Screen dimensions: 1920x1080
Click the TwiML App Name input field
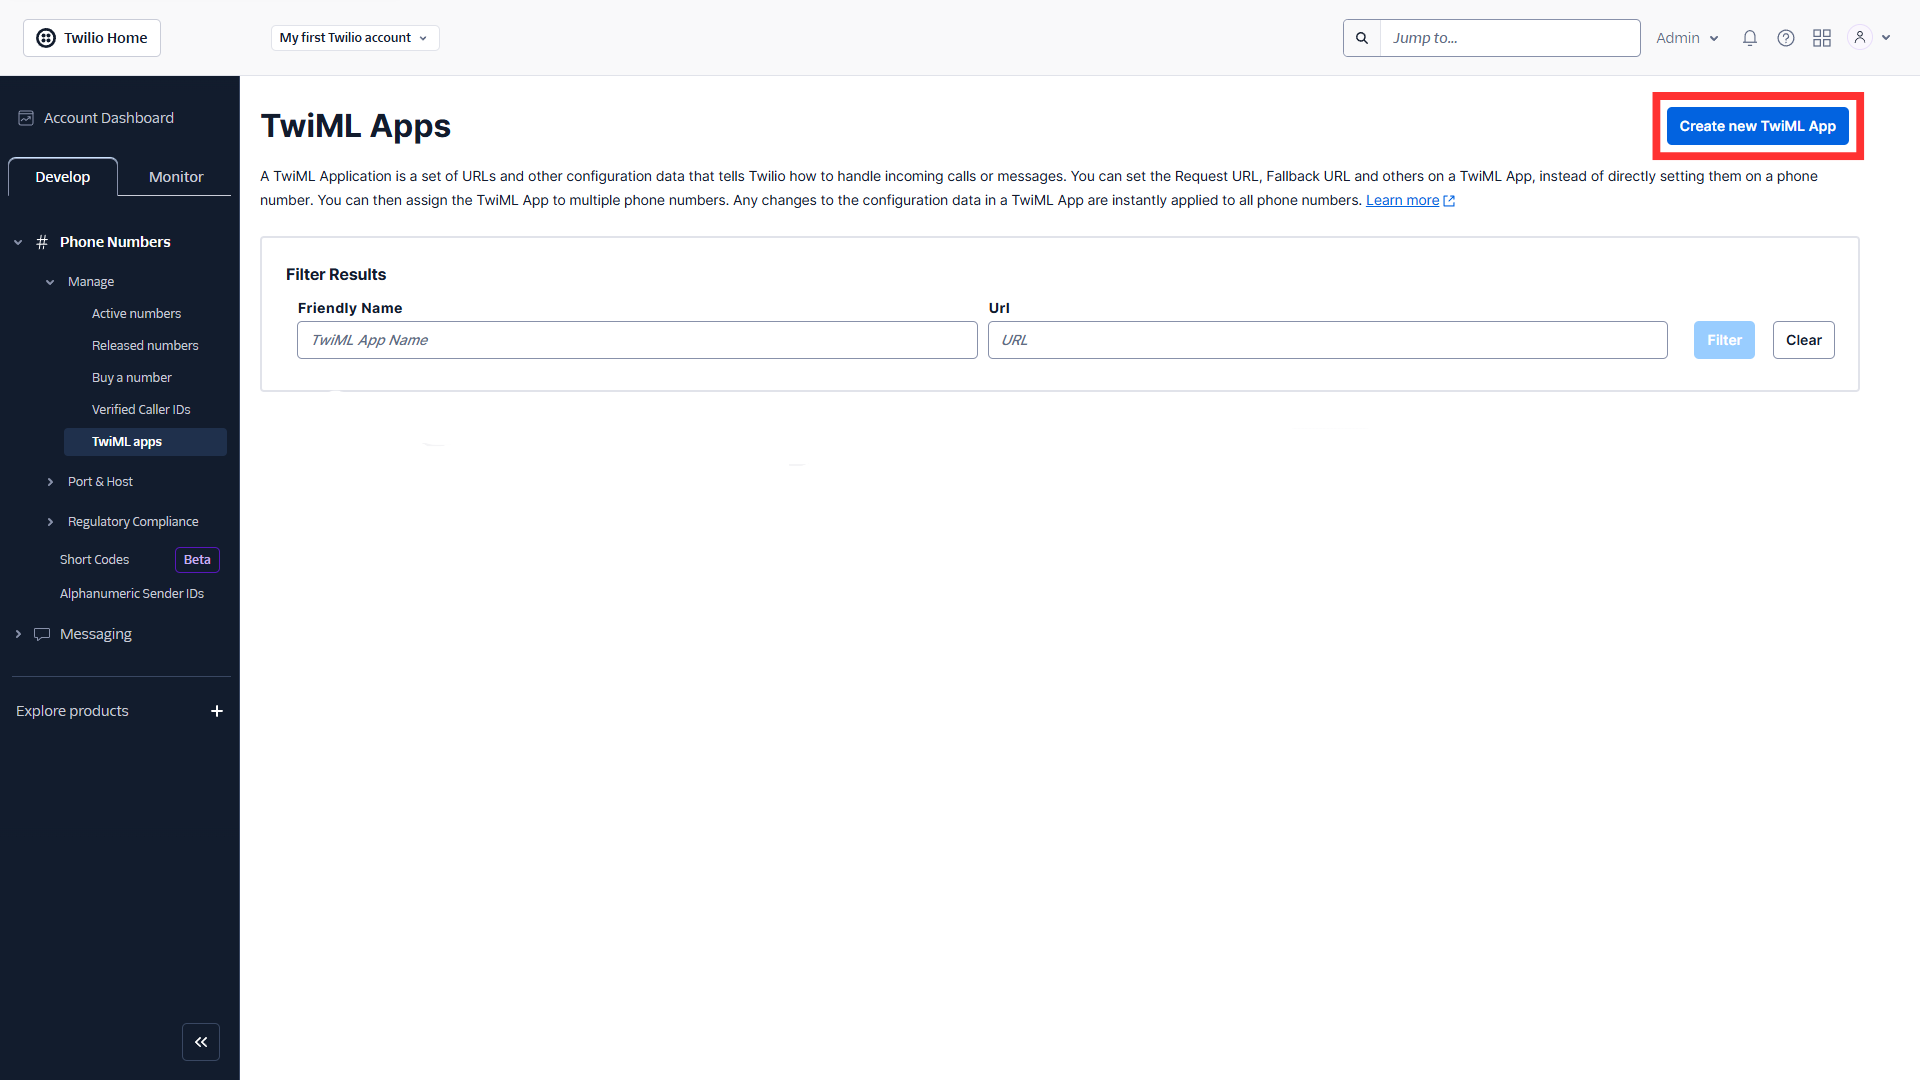637,340
